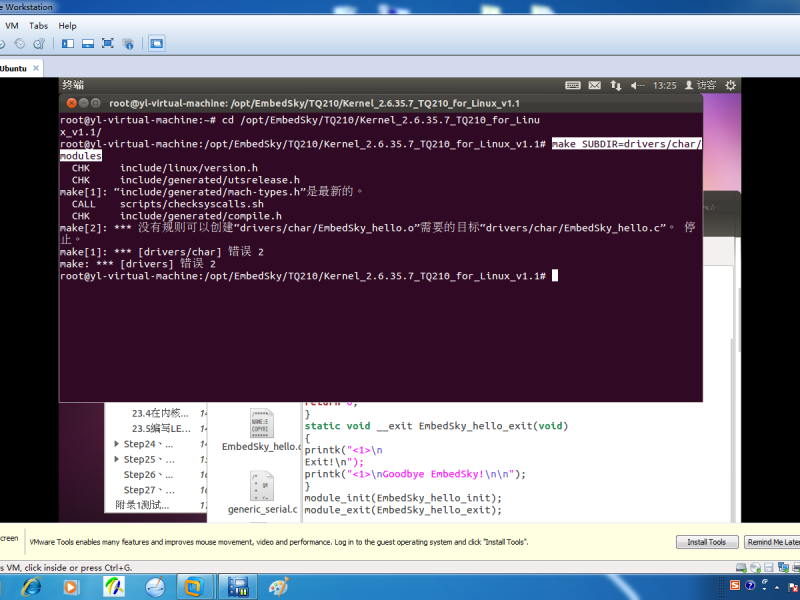Click the VMware full screen toolbar icon

107,43
